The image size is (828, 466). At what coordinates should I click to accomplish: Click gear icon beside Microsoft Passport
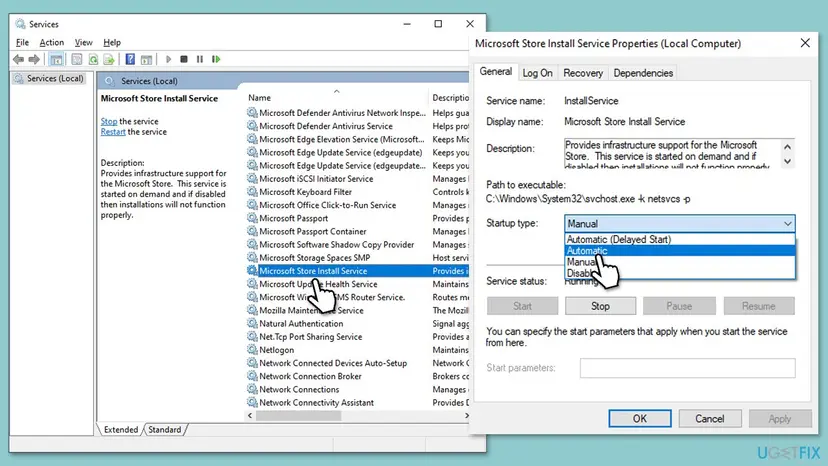click(252, 218)
